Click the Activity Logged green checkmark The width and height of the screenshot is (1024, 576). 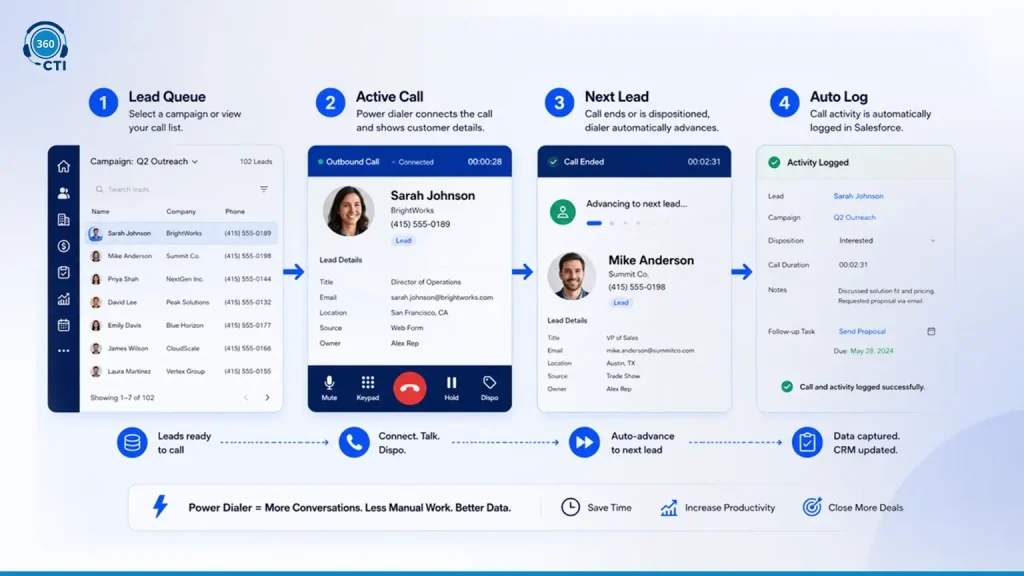[x=774, y=163]
